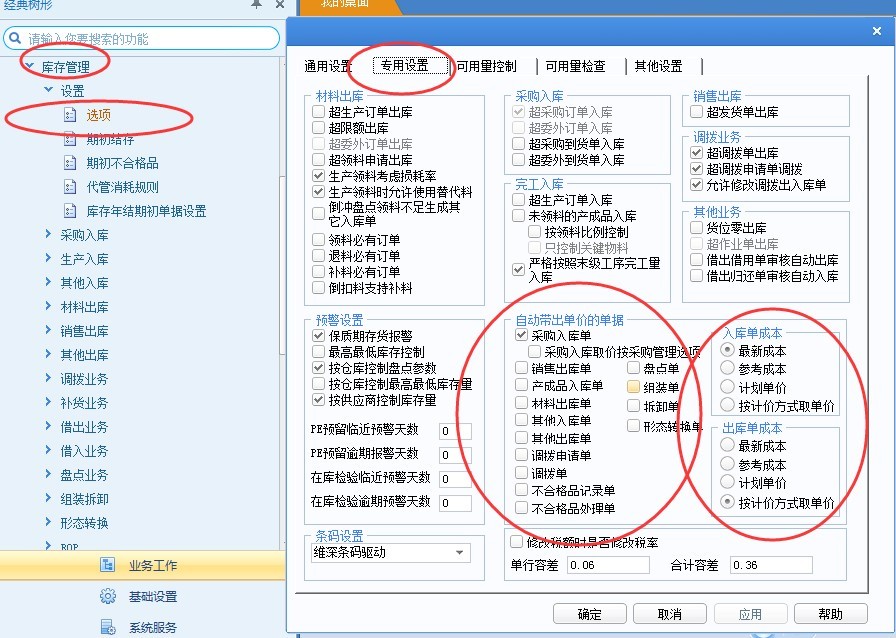Open the 其他设置 tab

point(657,66)
